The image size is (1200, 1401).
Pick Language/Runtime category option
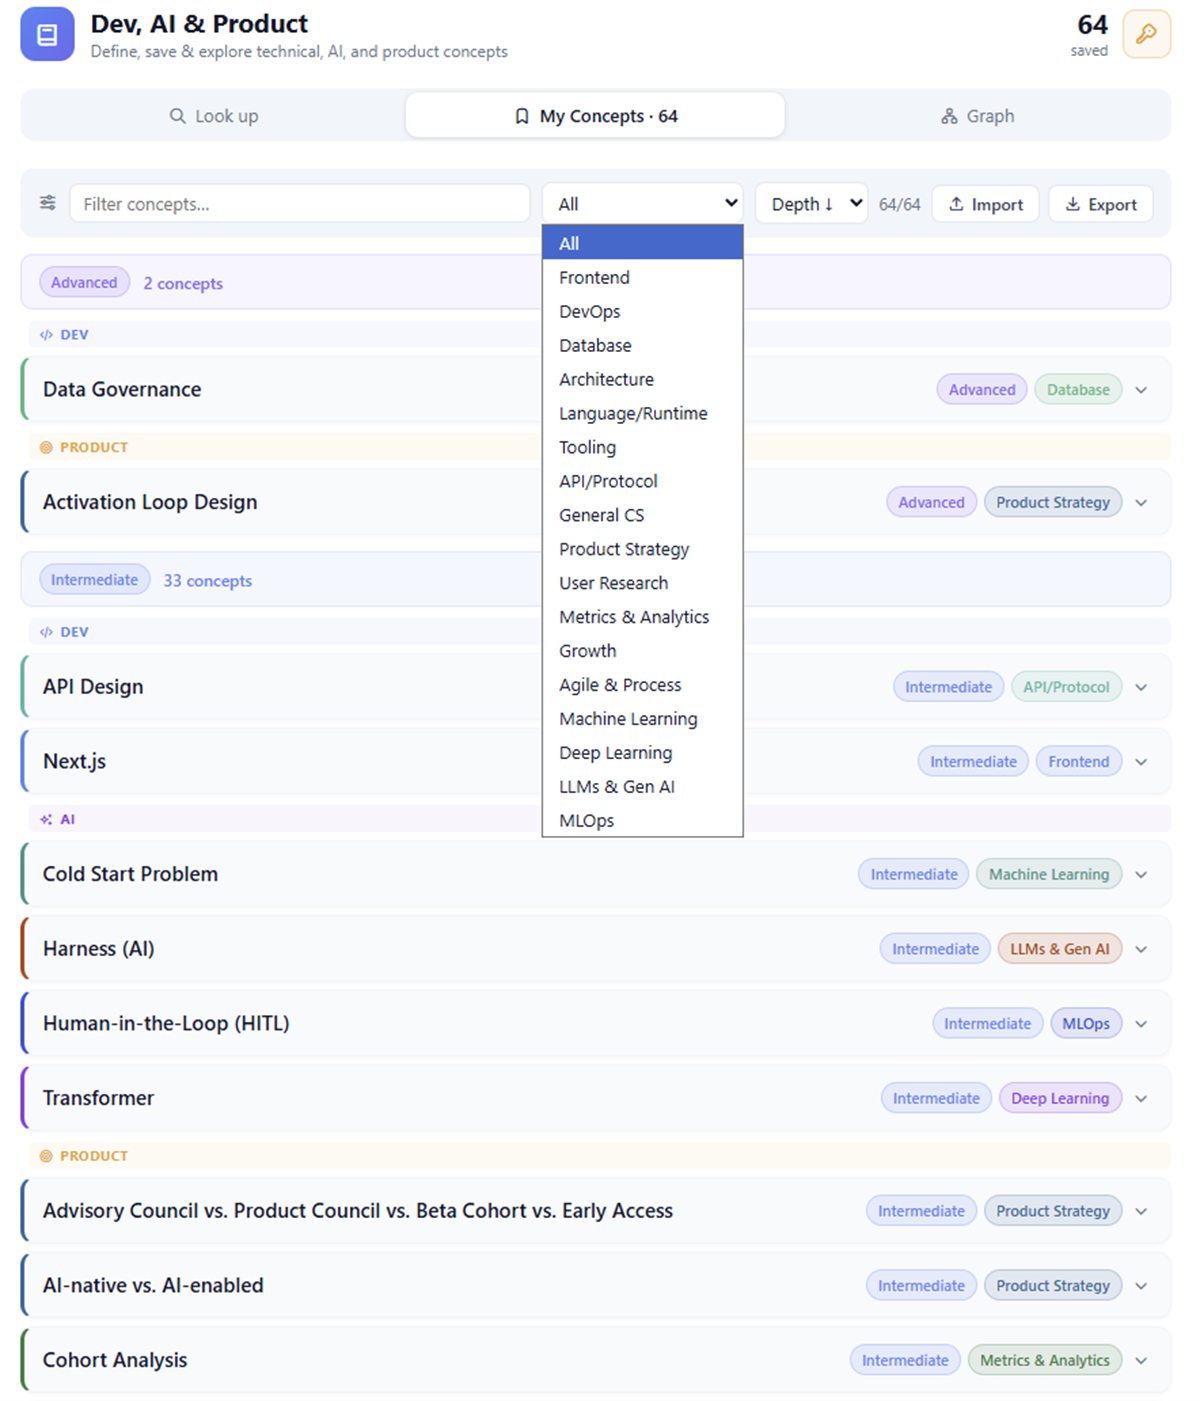click(642, 413)
